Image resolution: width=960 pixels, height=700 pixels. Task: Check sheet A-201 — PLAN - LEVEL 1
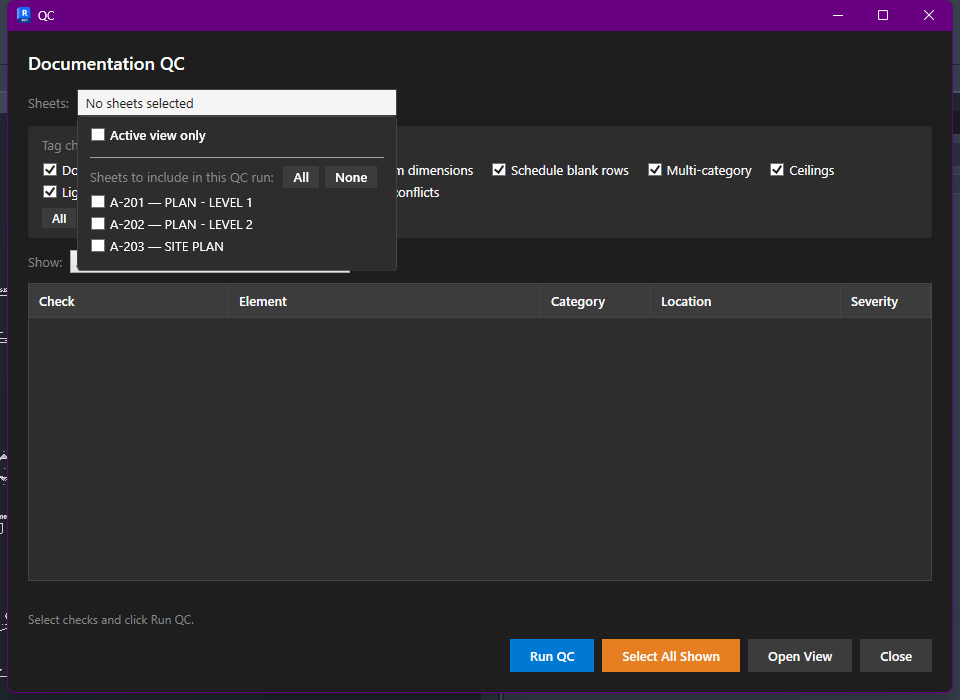pos(98,202)
